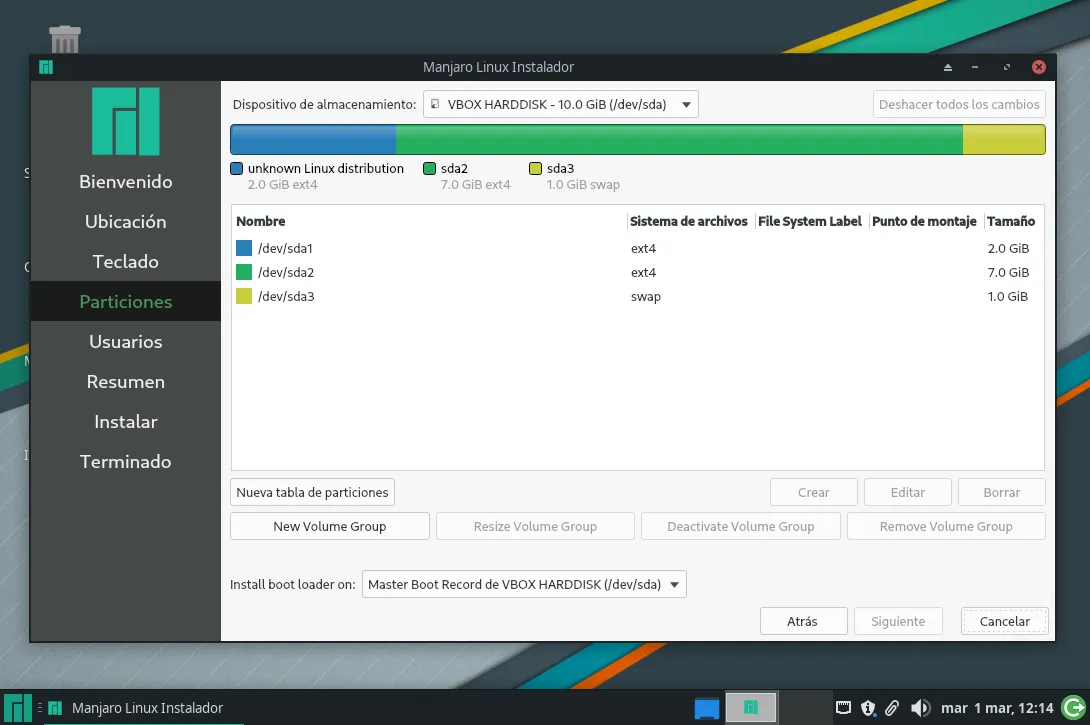Click the green sda2 segment in the partition bar

(679, 140)
